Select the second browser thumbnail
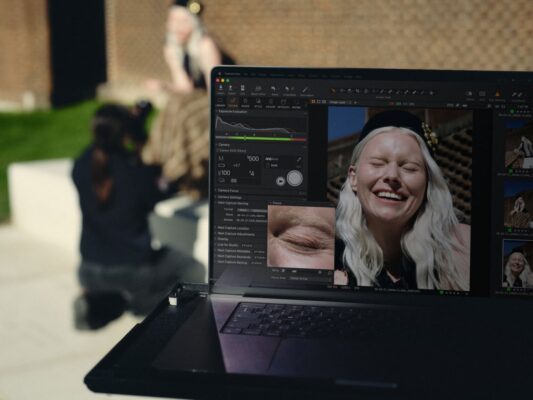The image size is (533, 400). coord(519,205)
